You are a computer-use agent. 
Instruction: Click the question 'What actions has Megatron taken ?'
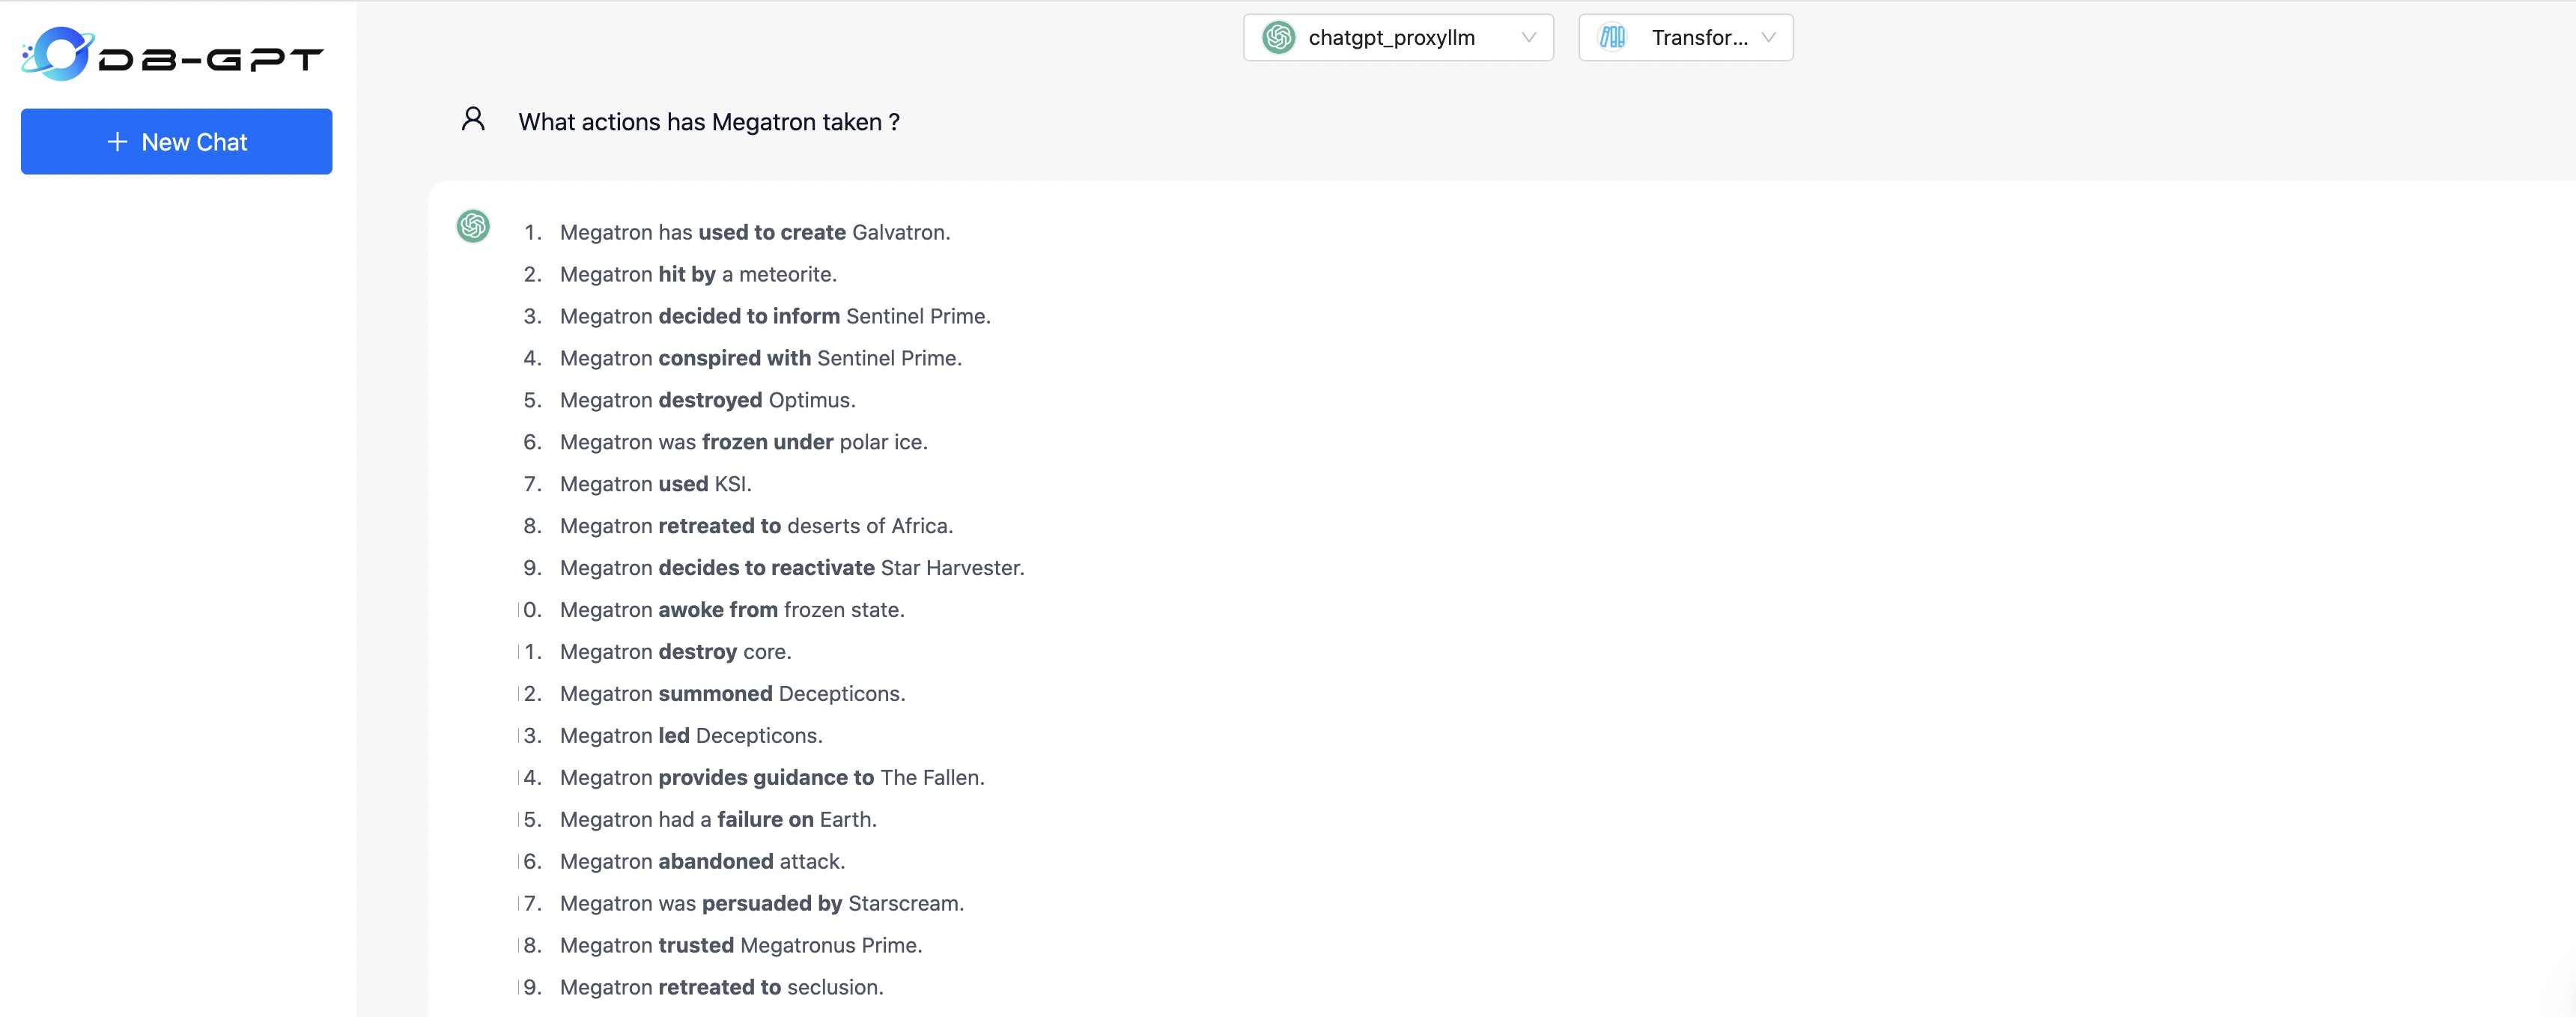point(708,122)
